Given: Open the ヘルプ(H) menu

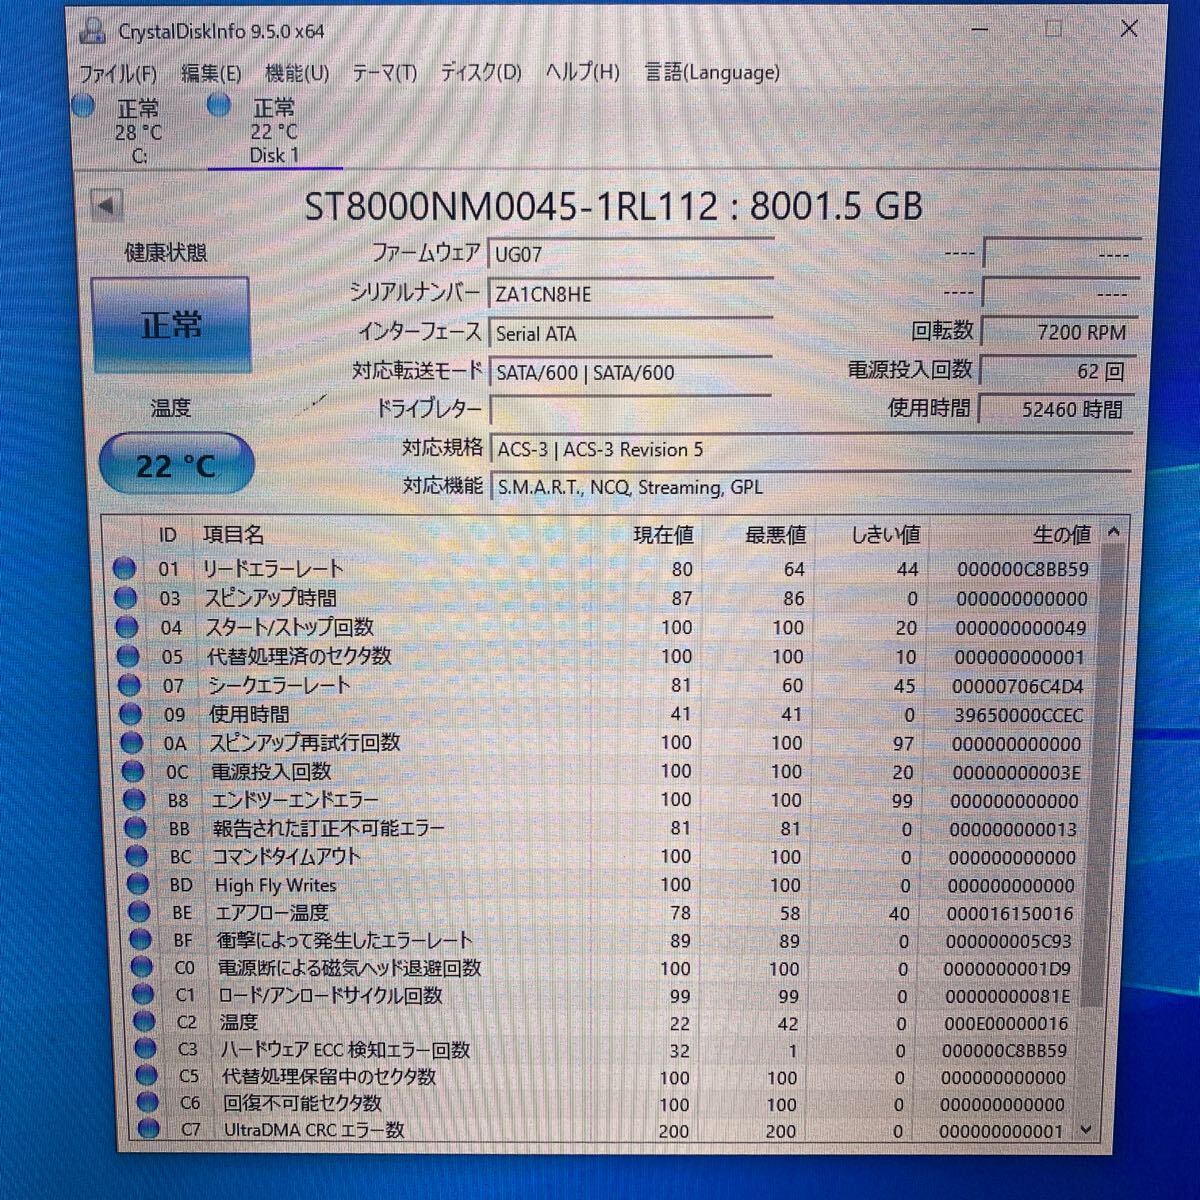Looking at the screenshot, I should [x=582, y=72].
